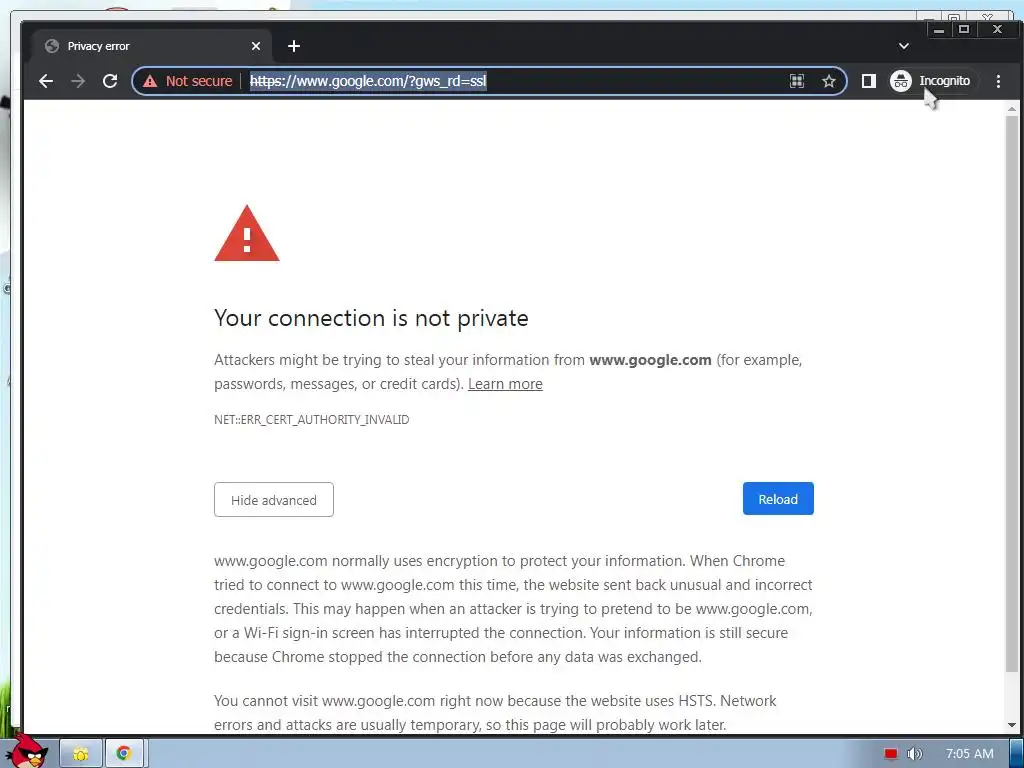This screenshot has width=1024, height=768.
Task: Reload the page via toolbar refresh icon
Action: (110, 81)
